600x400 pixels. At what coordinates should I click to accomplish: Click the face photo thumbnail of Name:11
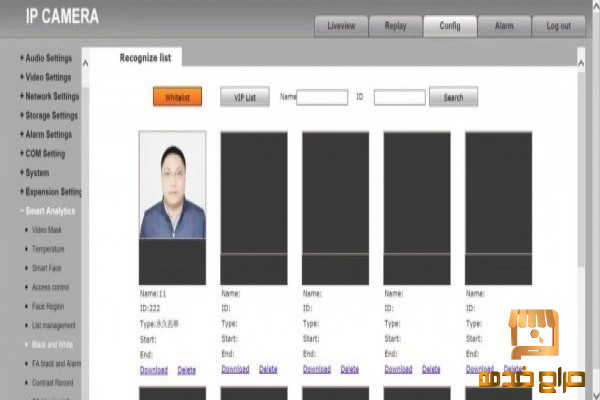(173, 185)
